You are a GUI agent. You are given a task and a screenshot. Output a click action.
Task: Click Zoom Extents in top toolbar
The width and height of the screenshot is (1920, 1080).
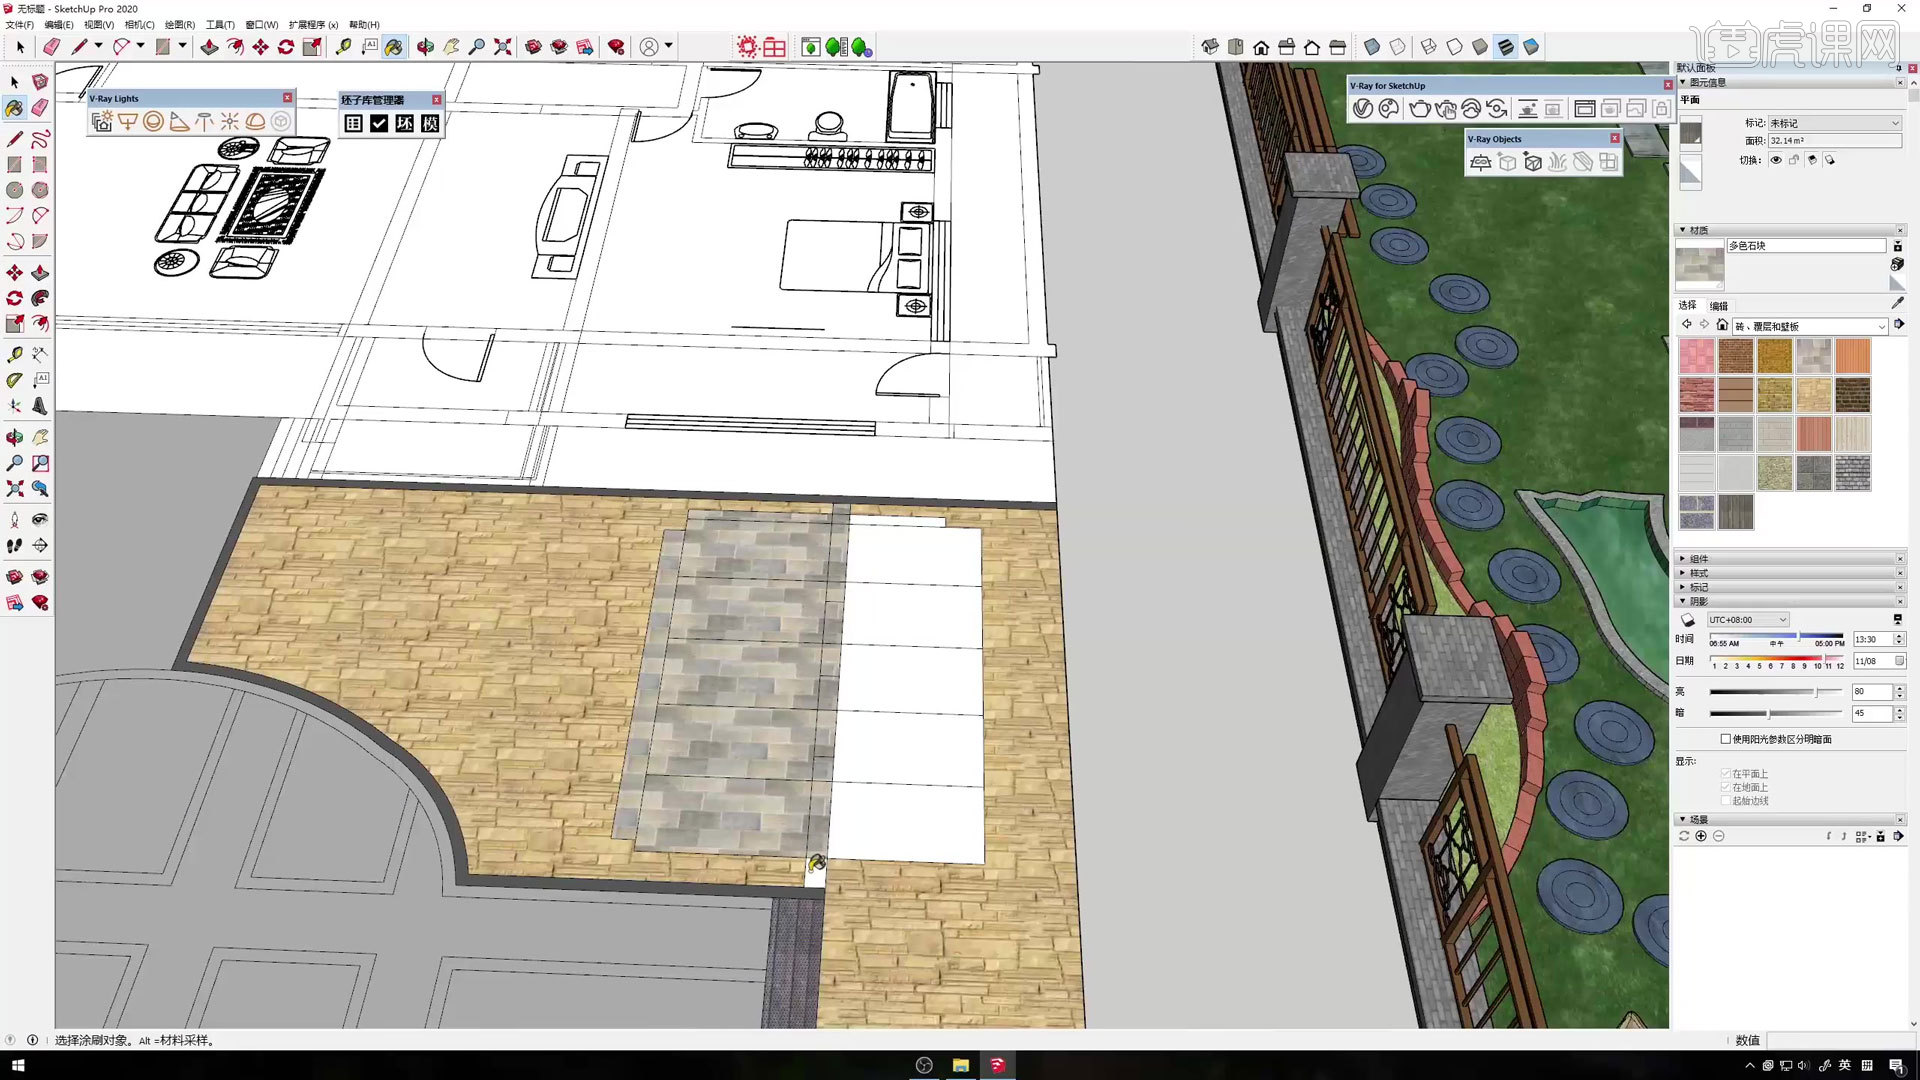click(503, 47)
